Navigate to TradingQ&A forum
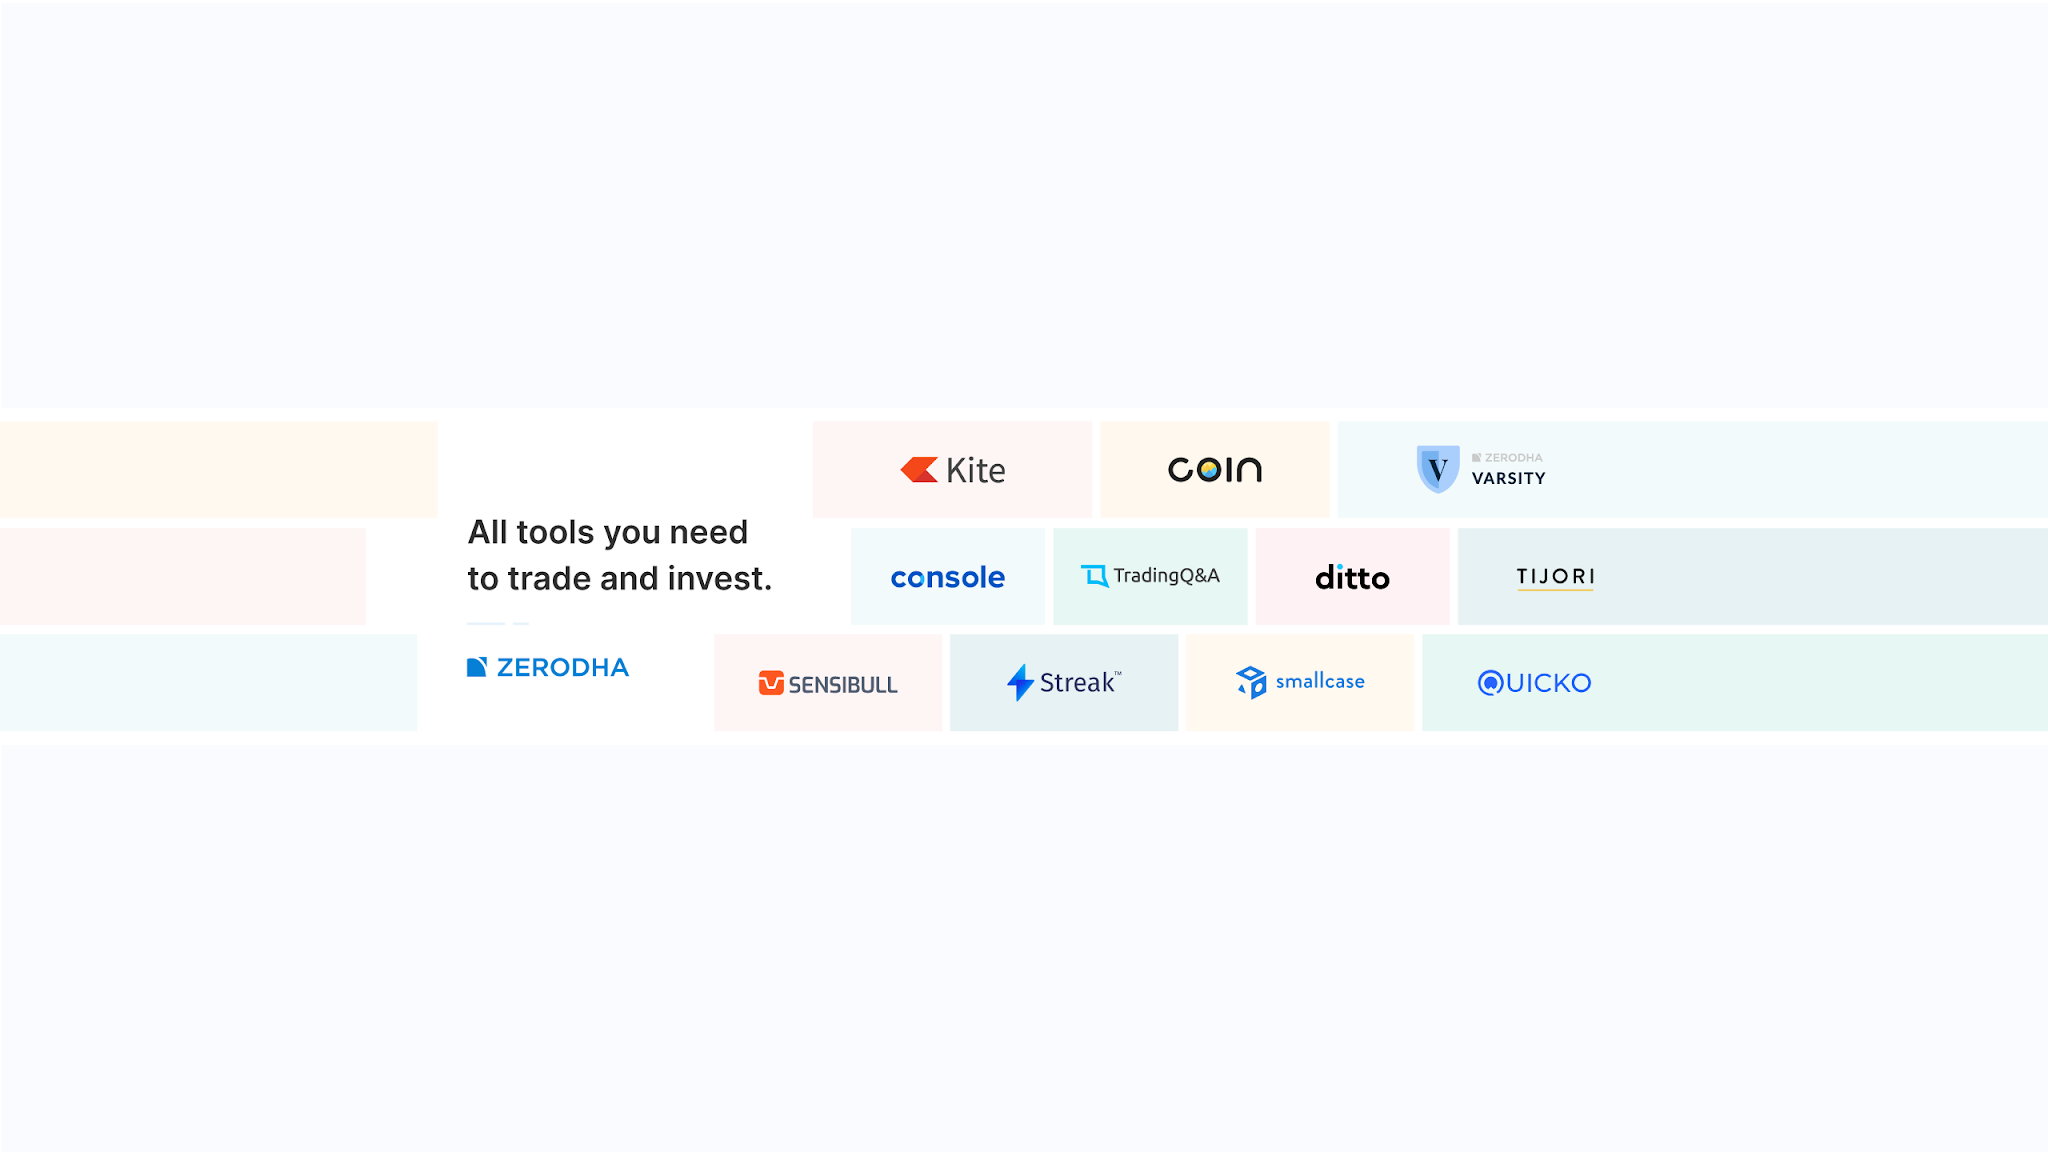Image resolution: width=2048 pixels, height=1152 pixels. 1149,575
